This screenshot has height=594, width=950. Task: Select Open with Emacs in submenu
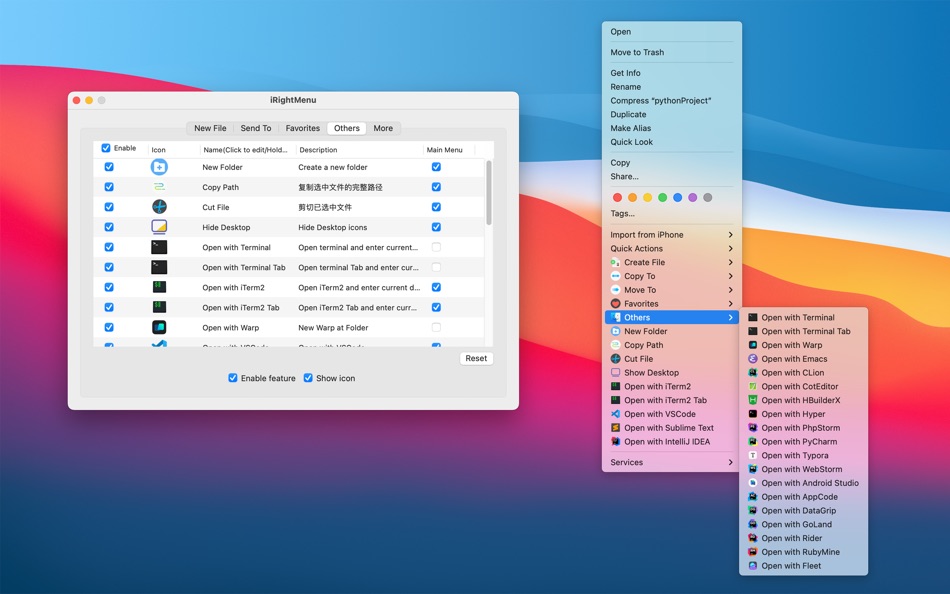(803, 359)
